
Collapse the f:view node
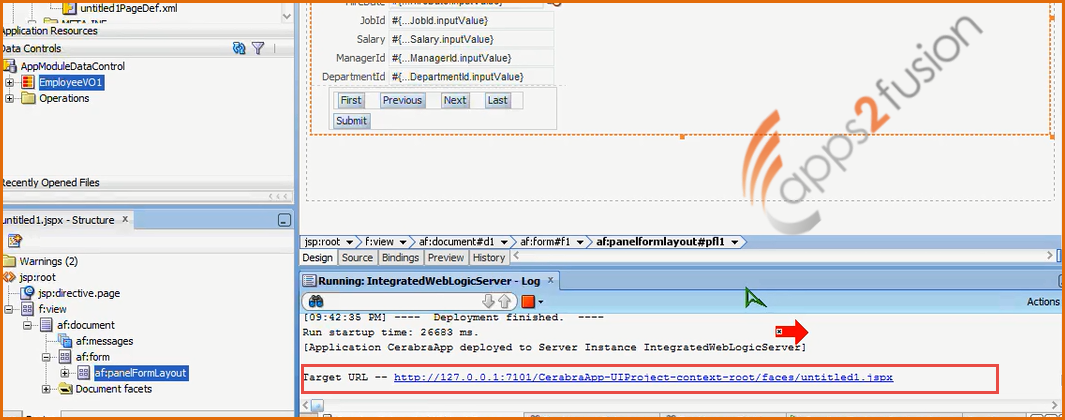[9, 309]
